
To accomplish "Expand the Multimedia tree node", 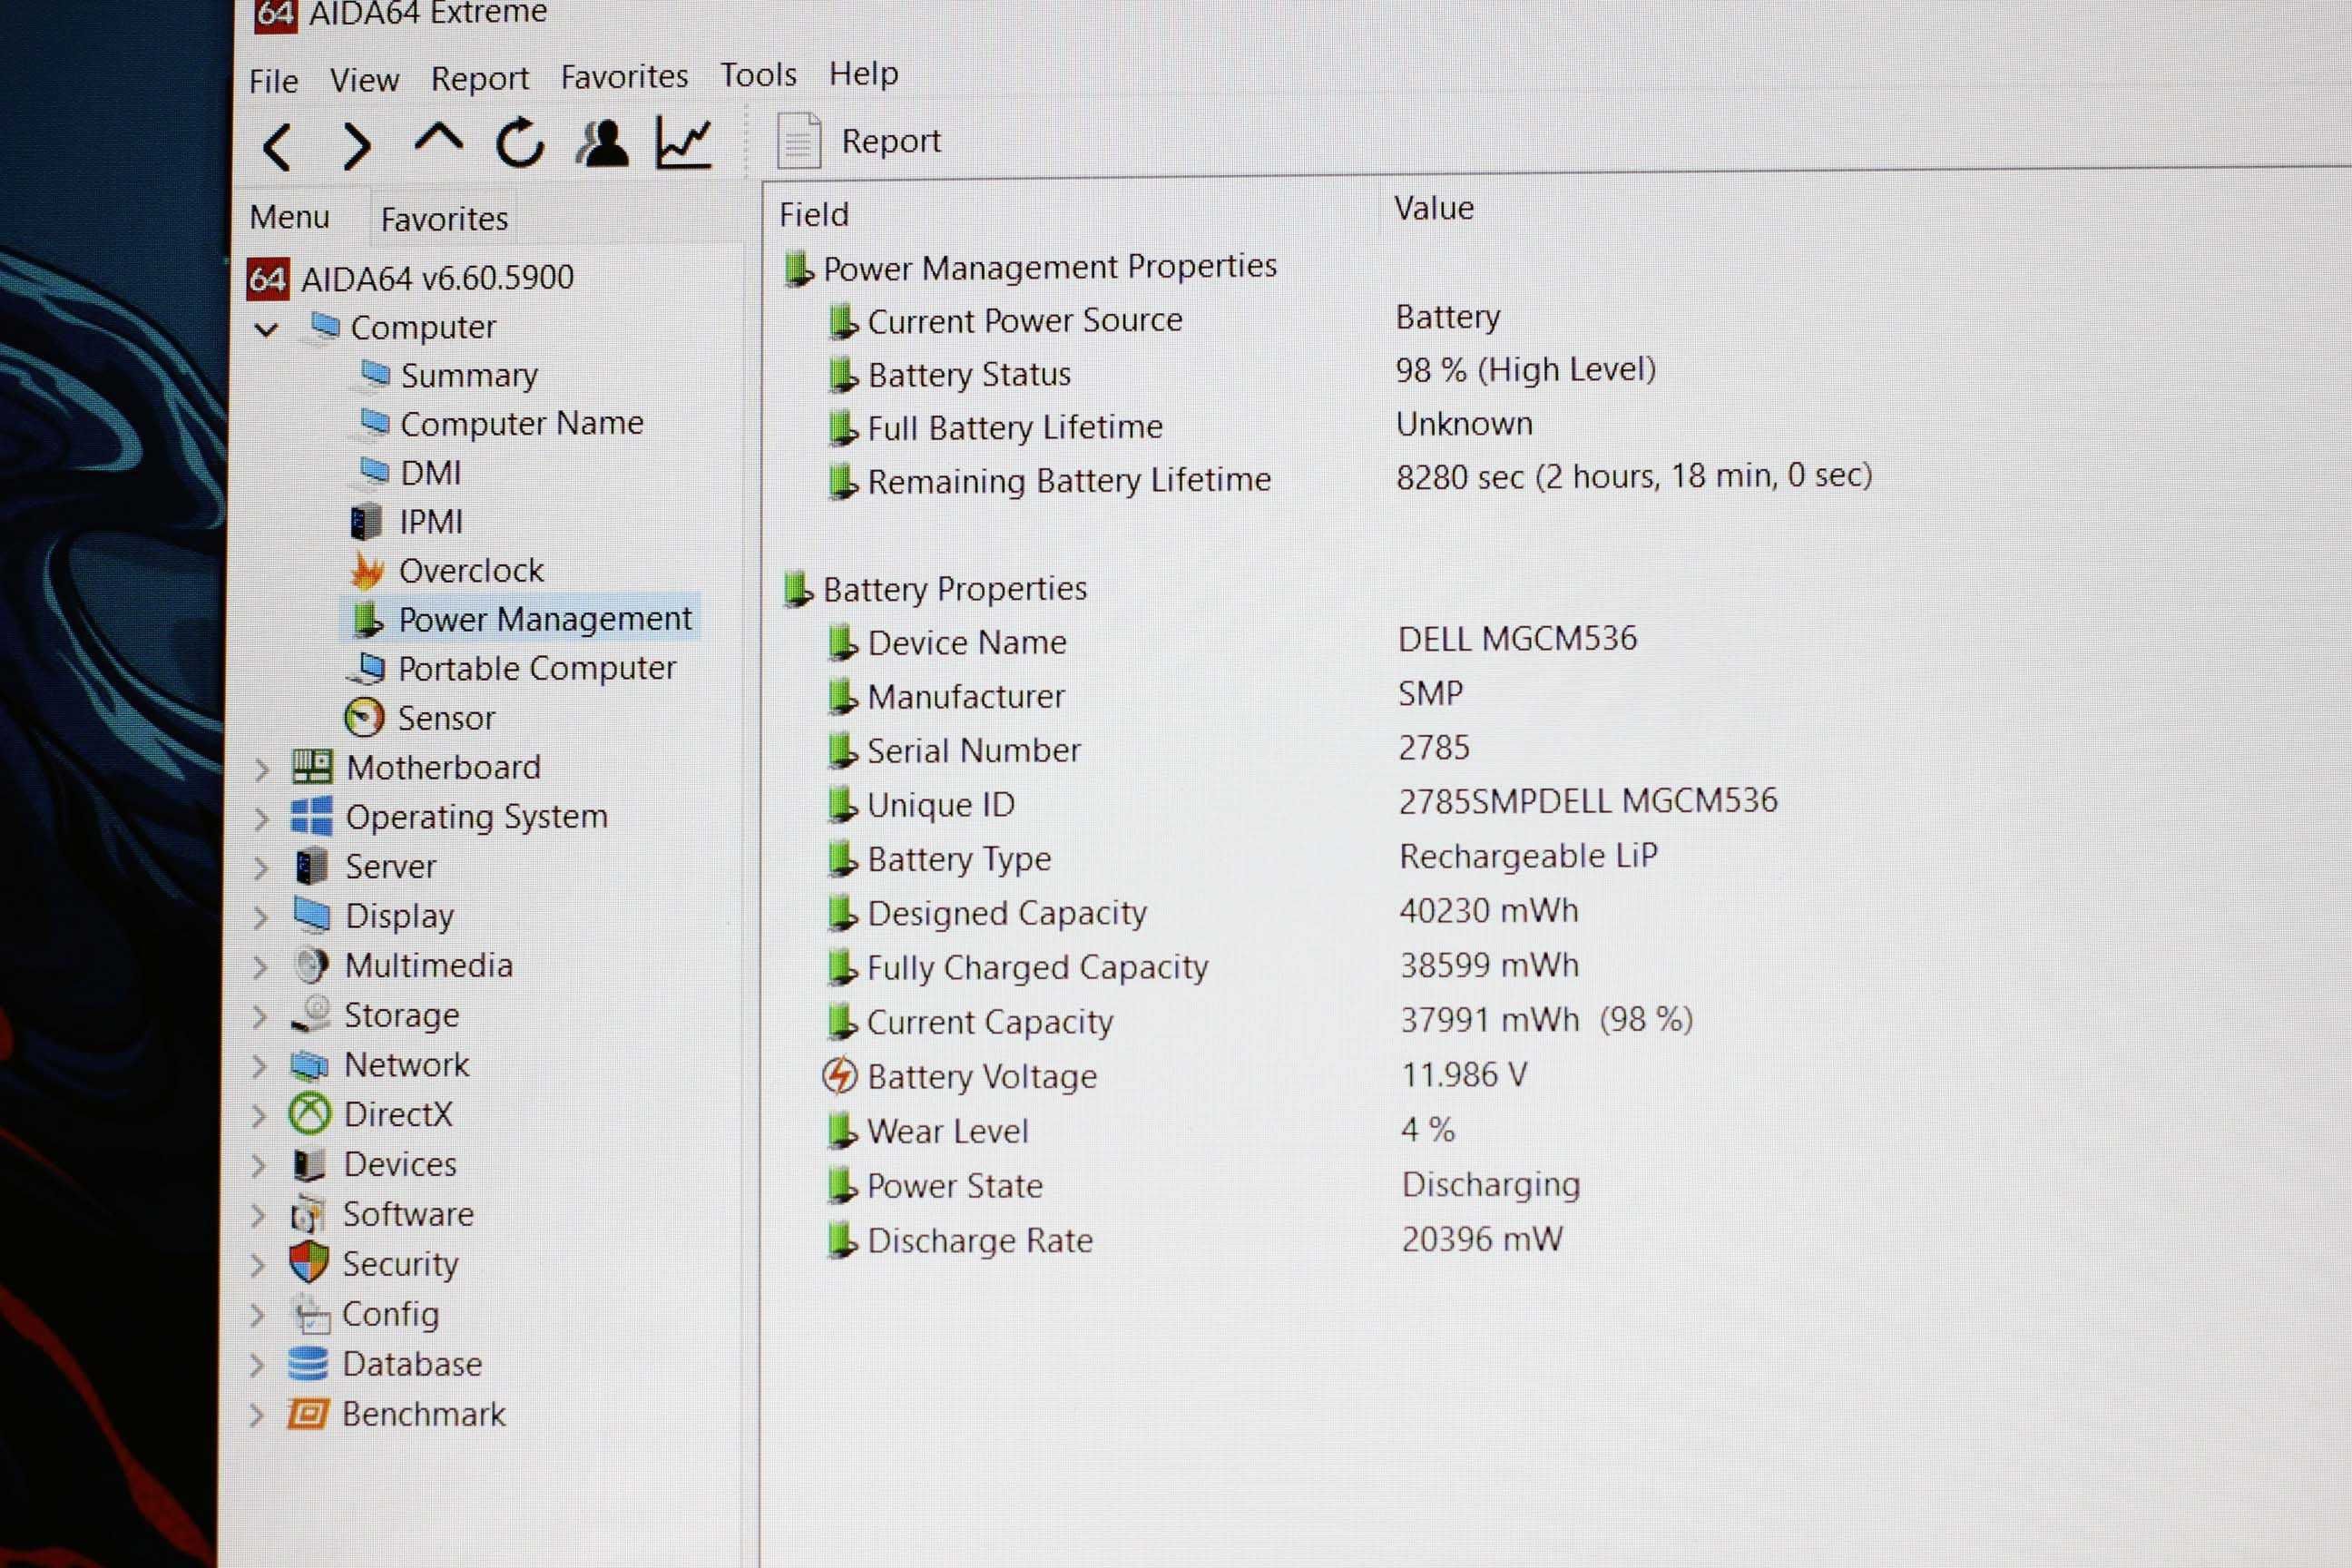I will (x=260, y=967).
